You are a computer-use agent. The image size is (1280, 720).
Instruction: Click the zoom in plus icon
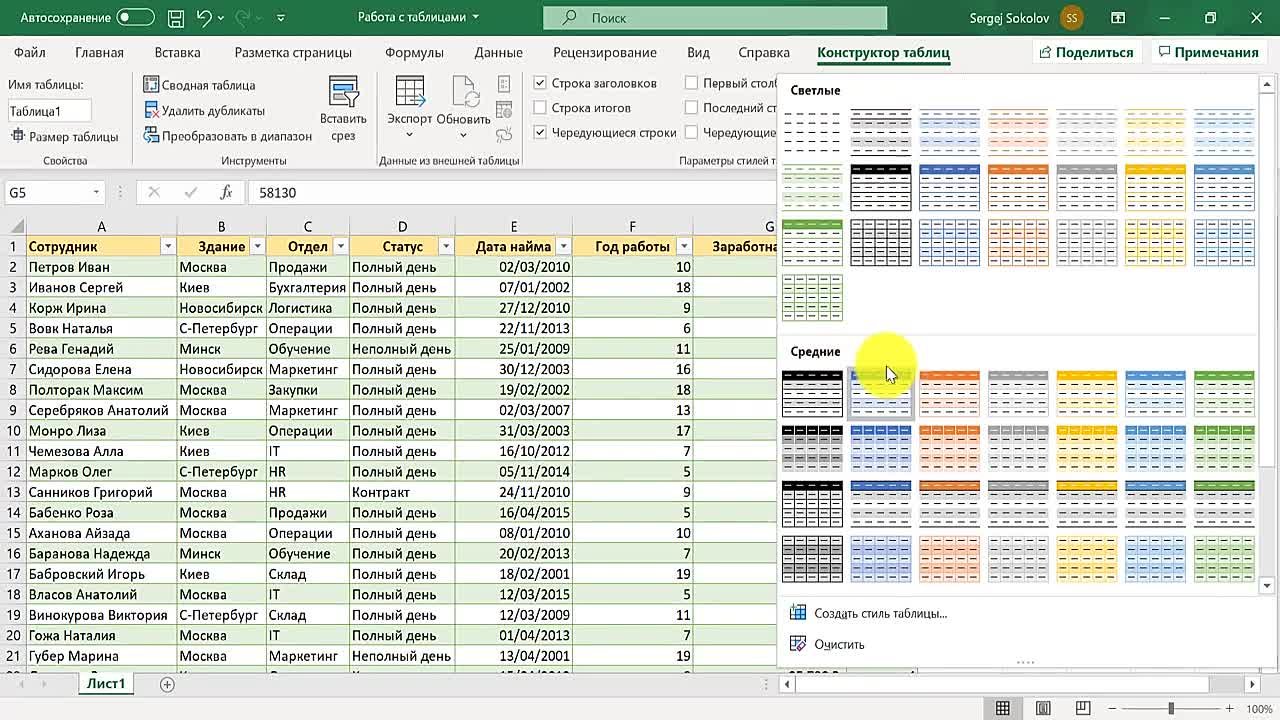pos(1231,709)
